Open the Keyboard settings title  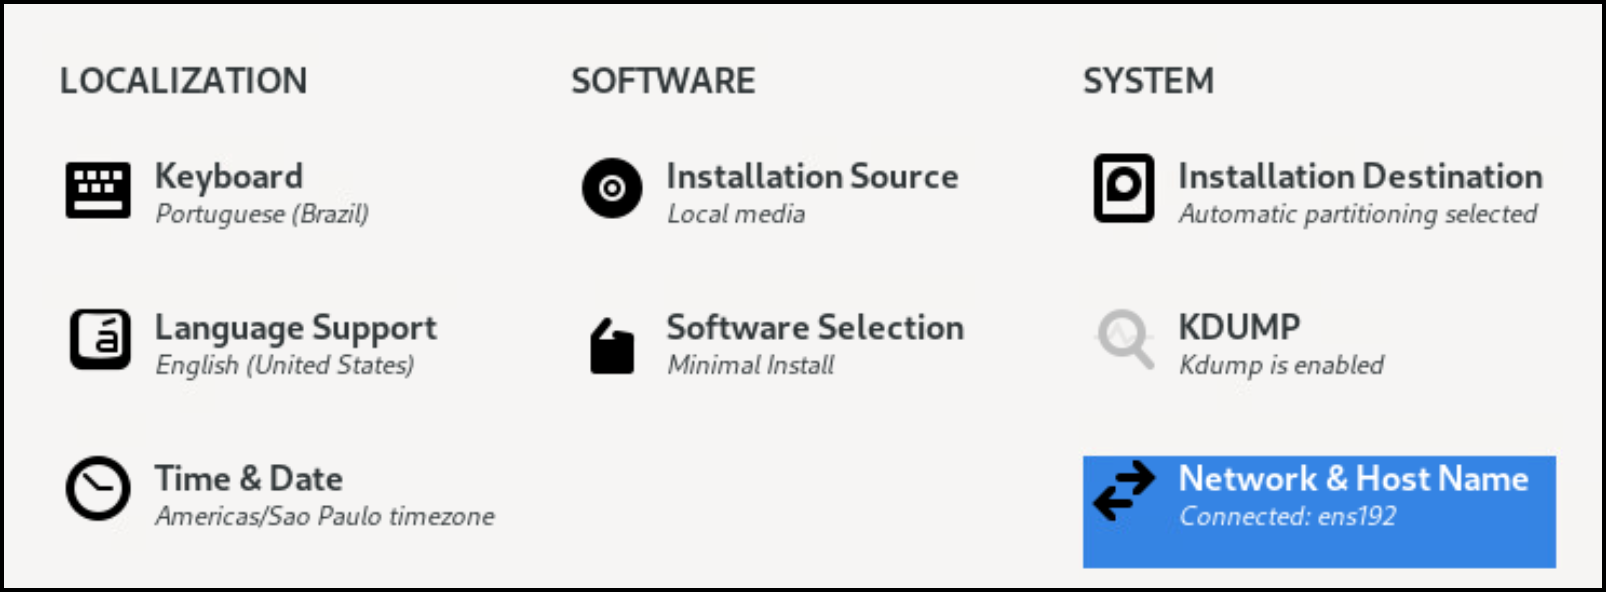tap(229, 176)
